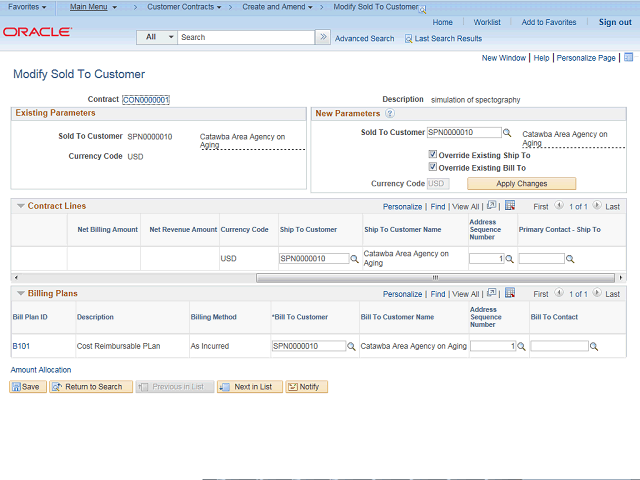Show previous row in Contract Lines
640x480 pixels.
(x=559, y=205)
